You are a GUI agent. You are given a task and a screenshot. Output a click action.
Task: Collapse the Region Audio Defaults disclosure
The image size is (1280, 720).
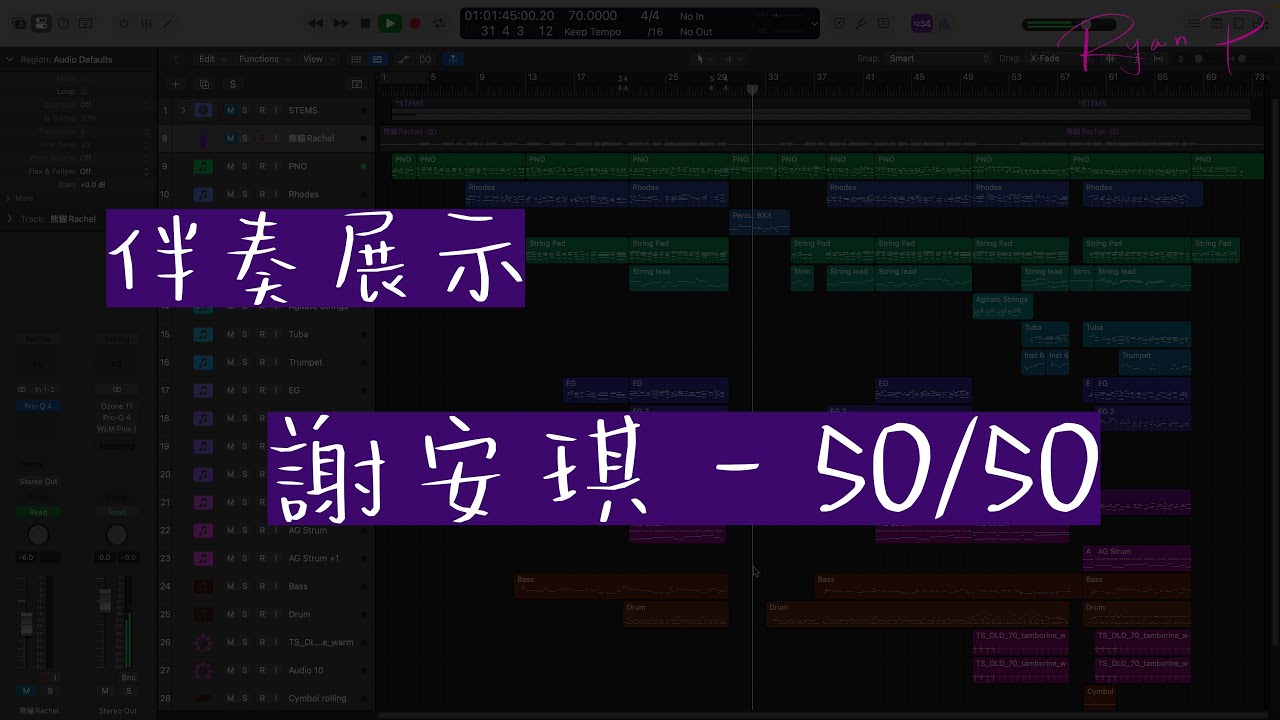tap(10, 60)
